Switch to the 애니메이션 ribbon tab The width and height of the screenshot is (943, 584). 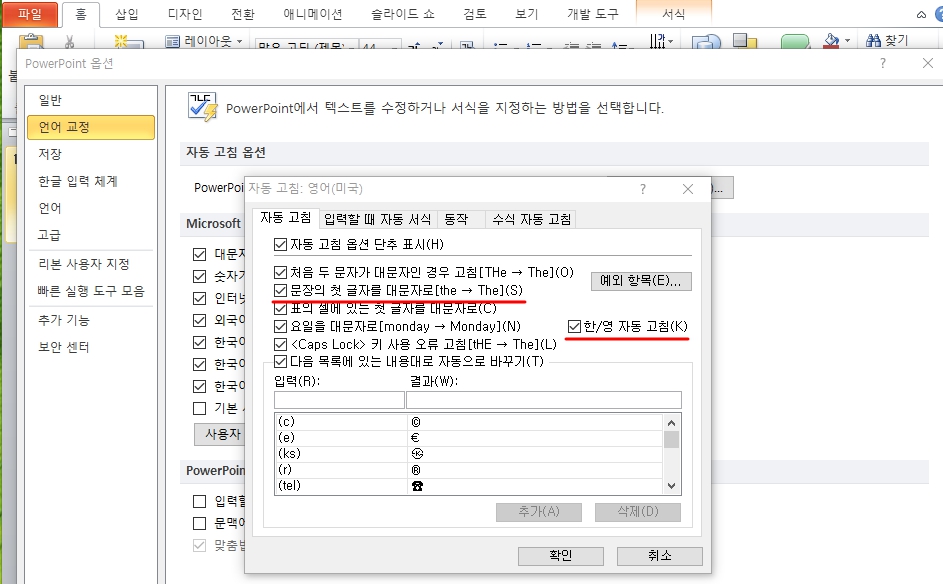coord(313,14)
